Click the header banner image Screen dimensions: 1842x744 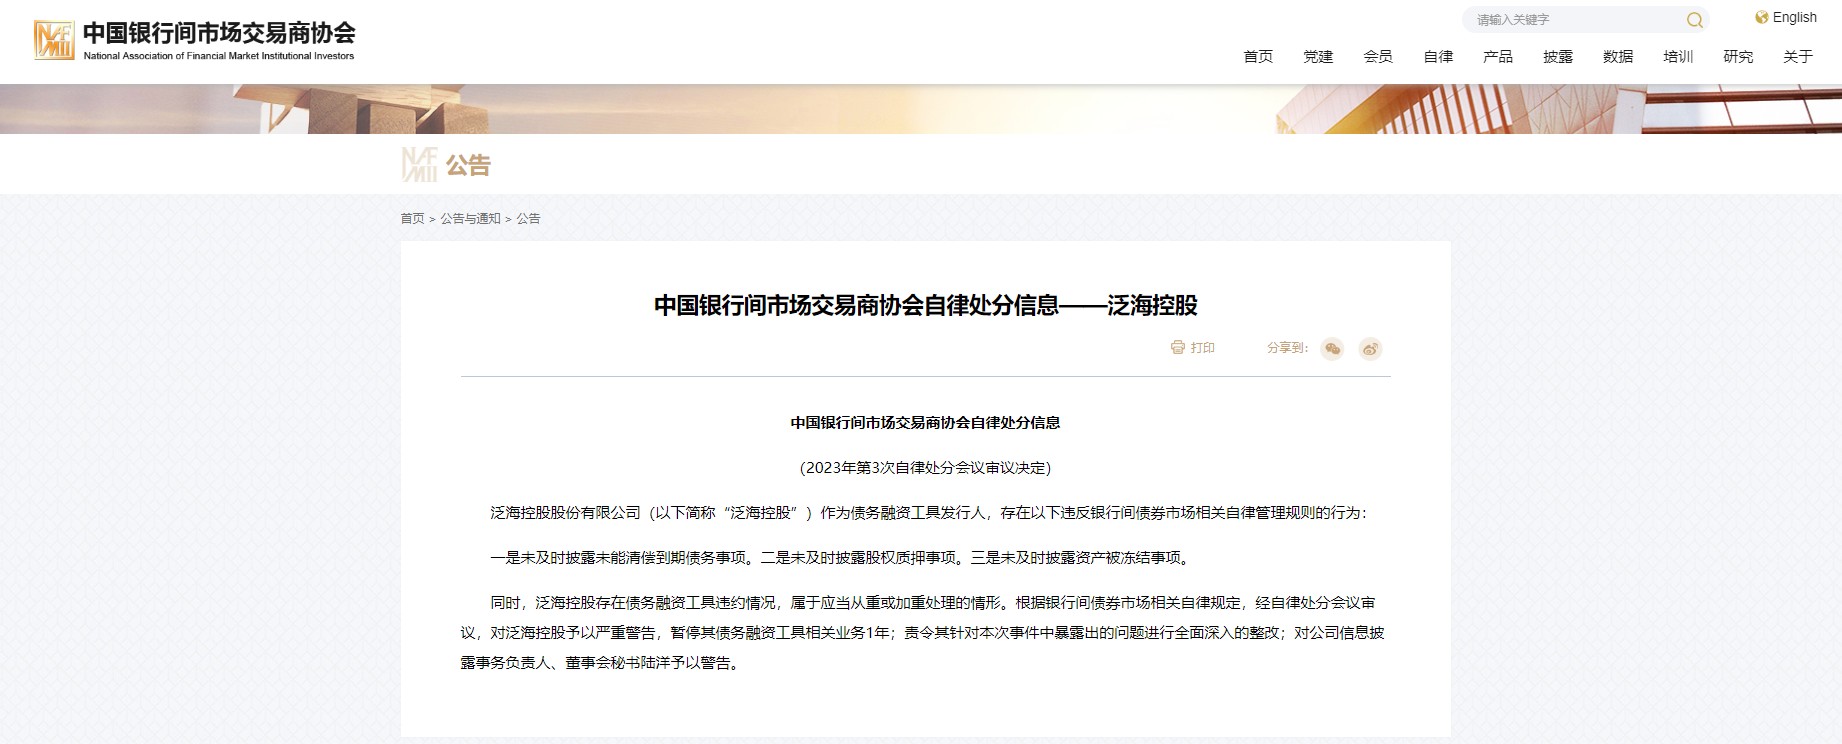click(x=921, y=109)
